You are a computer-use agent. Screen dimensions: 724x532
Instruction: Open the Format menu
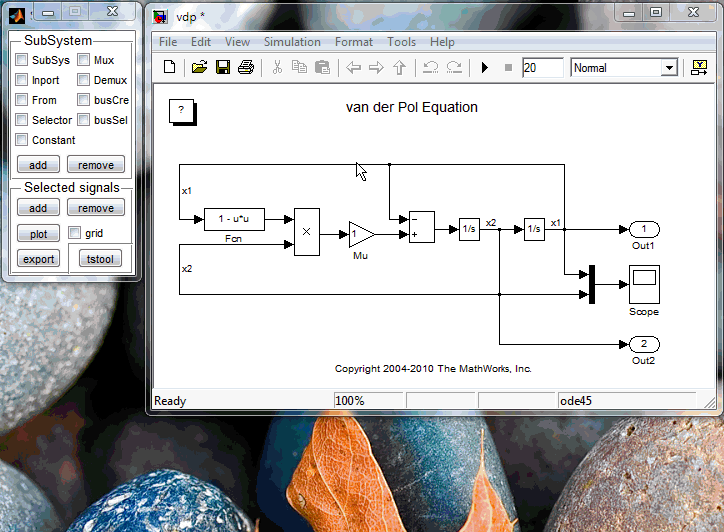353,42
